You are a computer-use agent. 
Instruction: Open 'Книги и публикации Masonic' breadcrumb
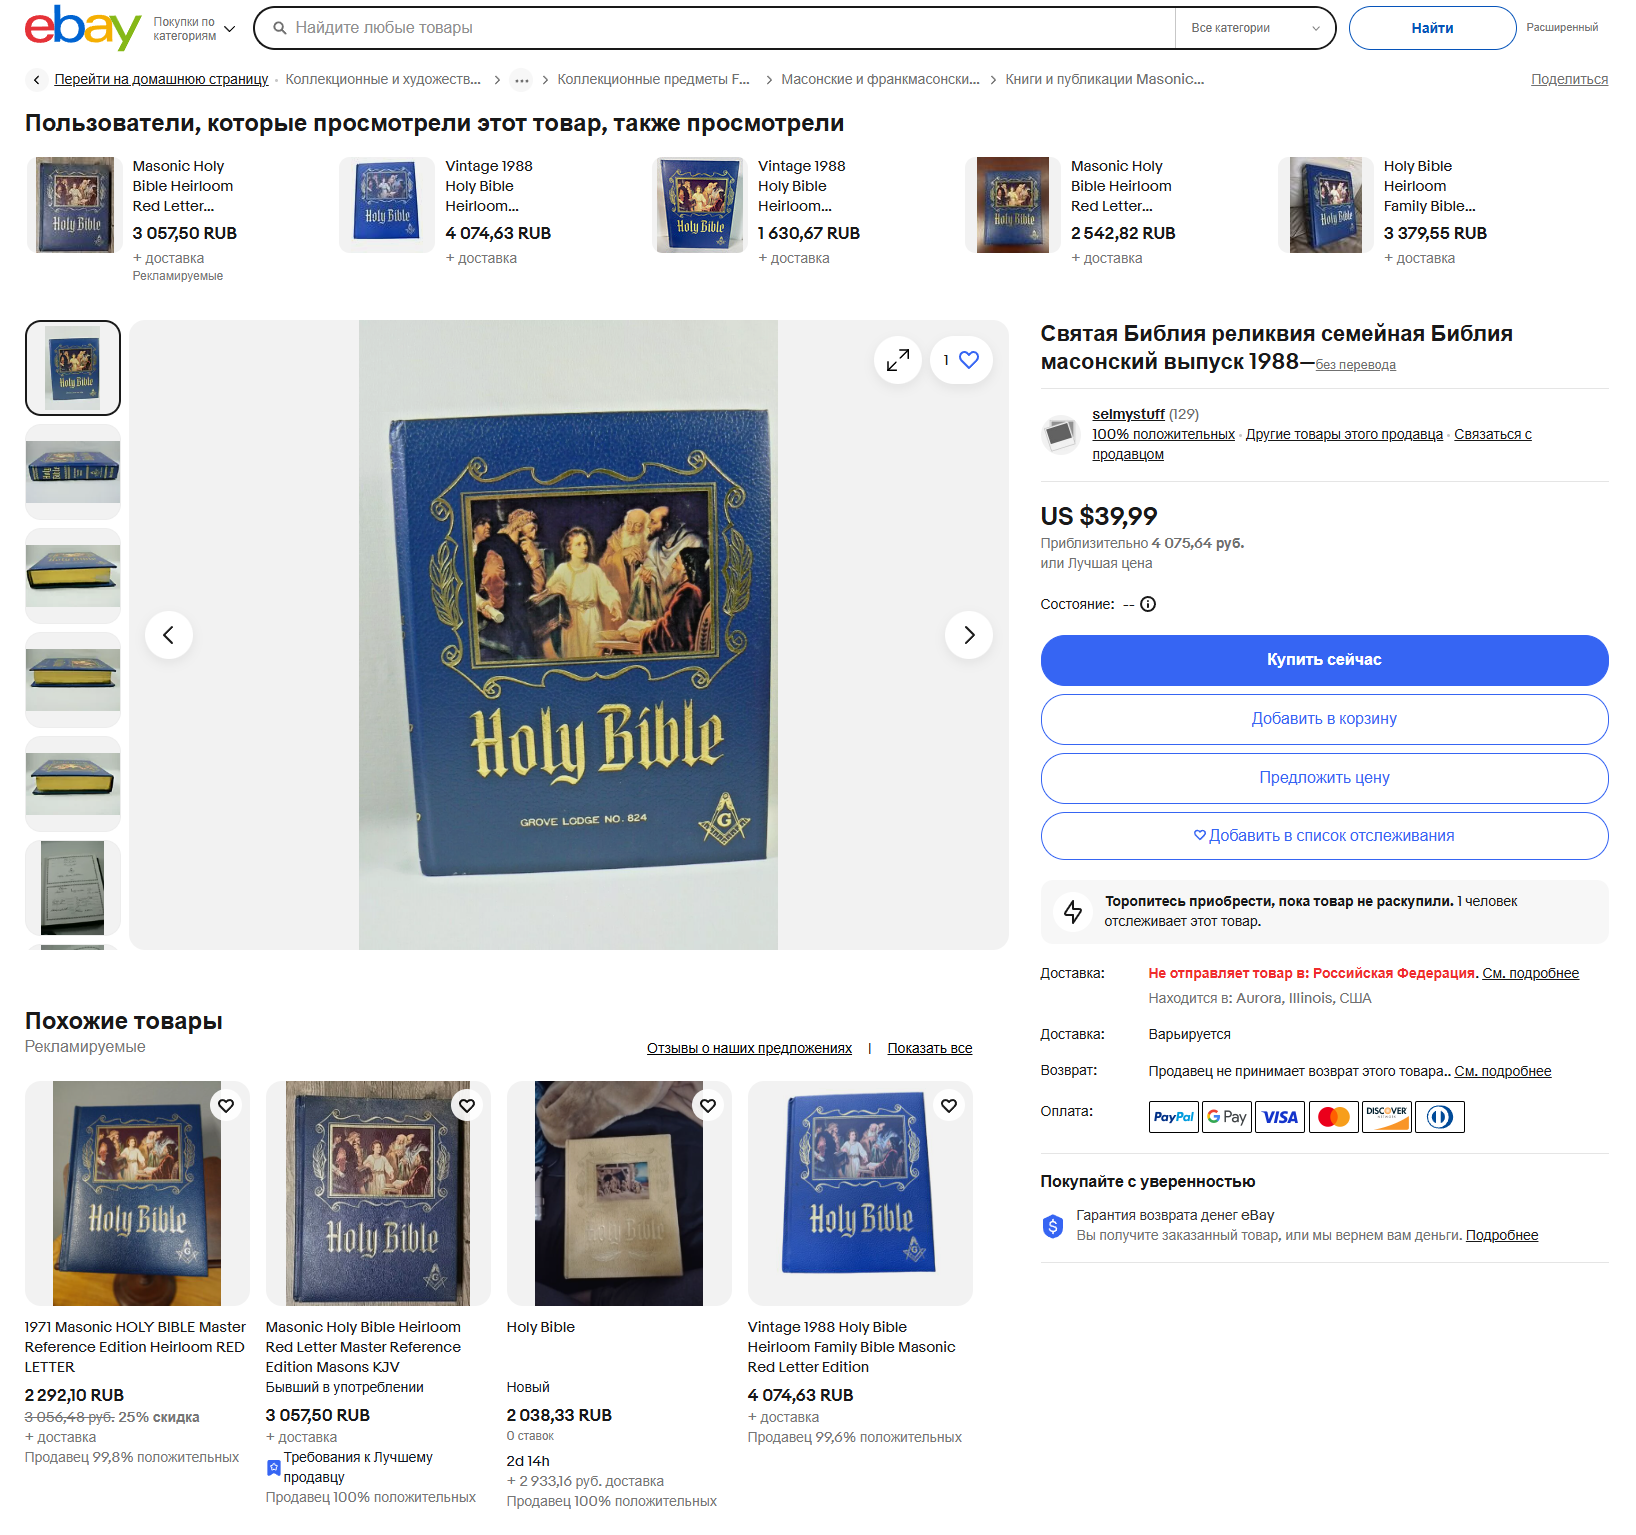point(1104,79)
